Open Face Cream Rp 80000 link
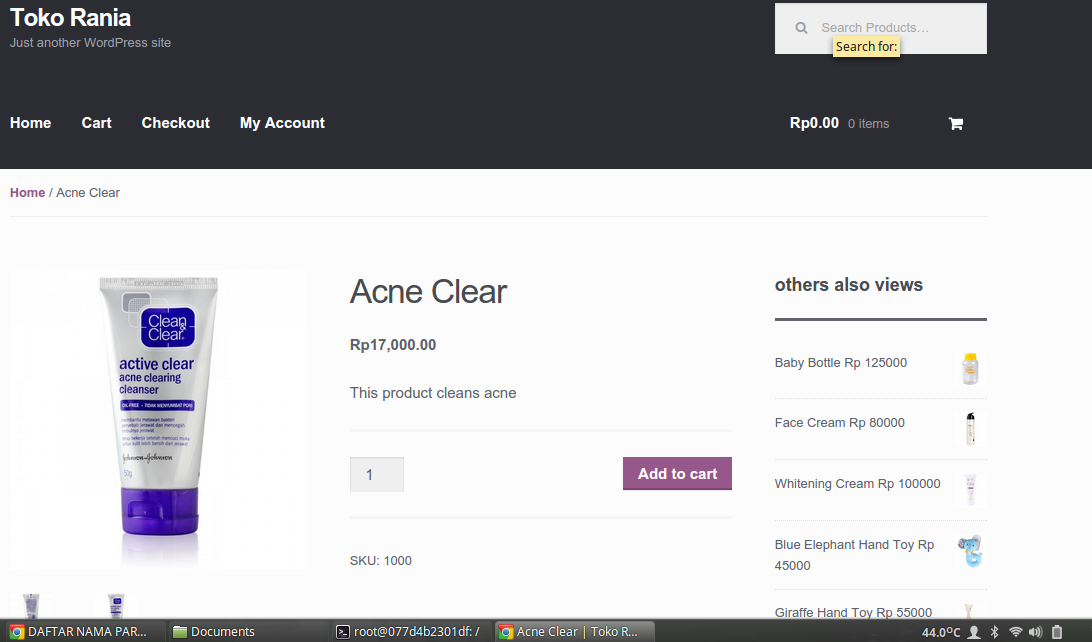1092x642 pixels. (839, 423)
